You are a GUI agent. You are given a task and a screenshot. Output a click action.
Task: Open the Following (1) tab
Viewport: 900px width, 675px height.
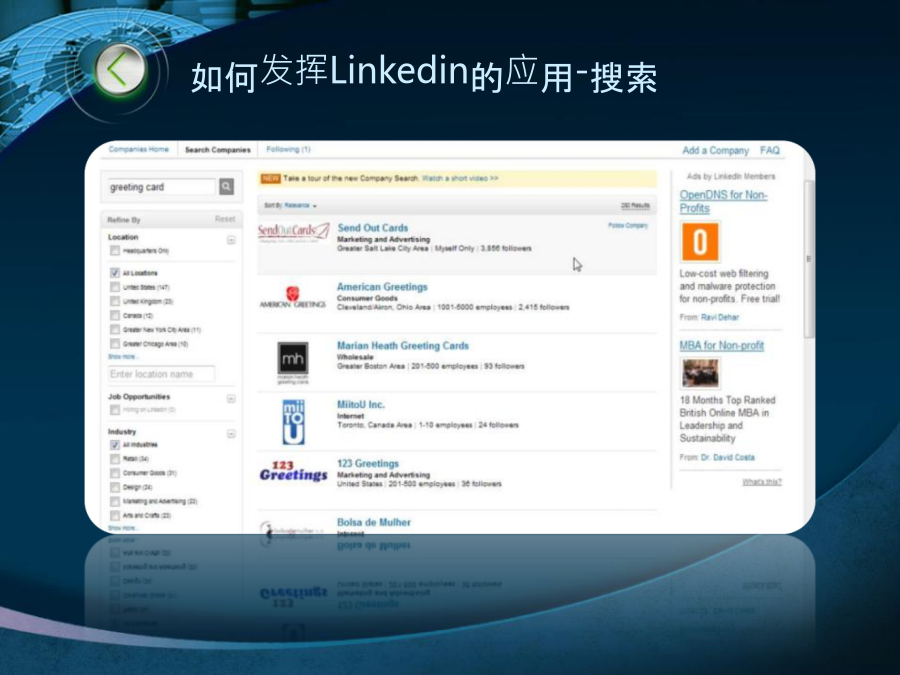coord(288,149)
